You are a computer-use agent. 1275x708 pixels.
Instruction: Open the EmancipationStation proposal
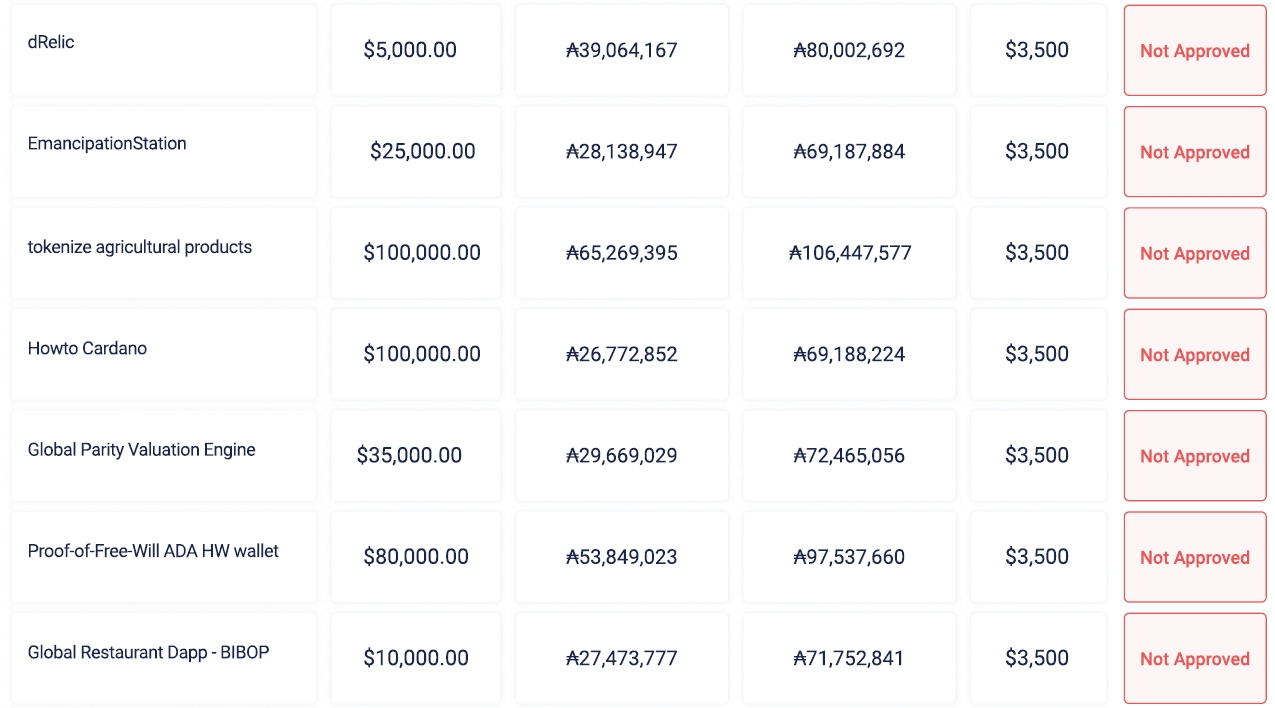click(x=107, y=143)
